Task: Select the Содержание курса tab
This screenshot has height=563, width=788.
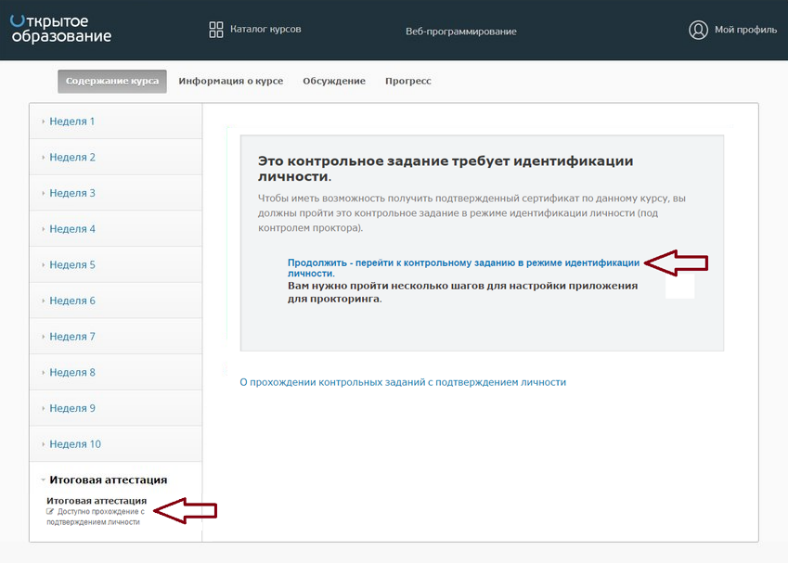Action: 112,81
